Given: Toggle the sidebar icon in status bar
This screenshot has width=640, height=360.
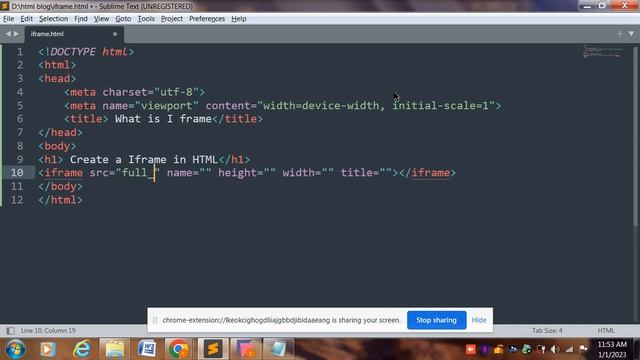Looking at the screenshot, I should (x=11, y=331).
